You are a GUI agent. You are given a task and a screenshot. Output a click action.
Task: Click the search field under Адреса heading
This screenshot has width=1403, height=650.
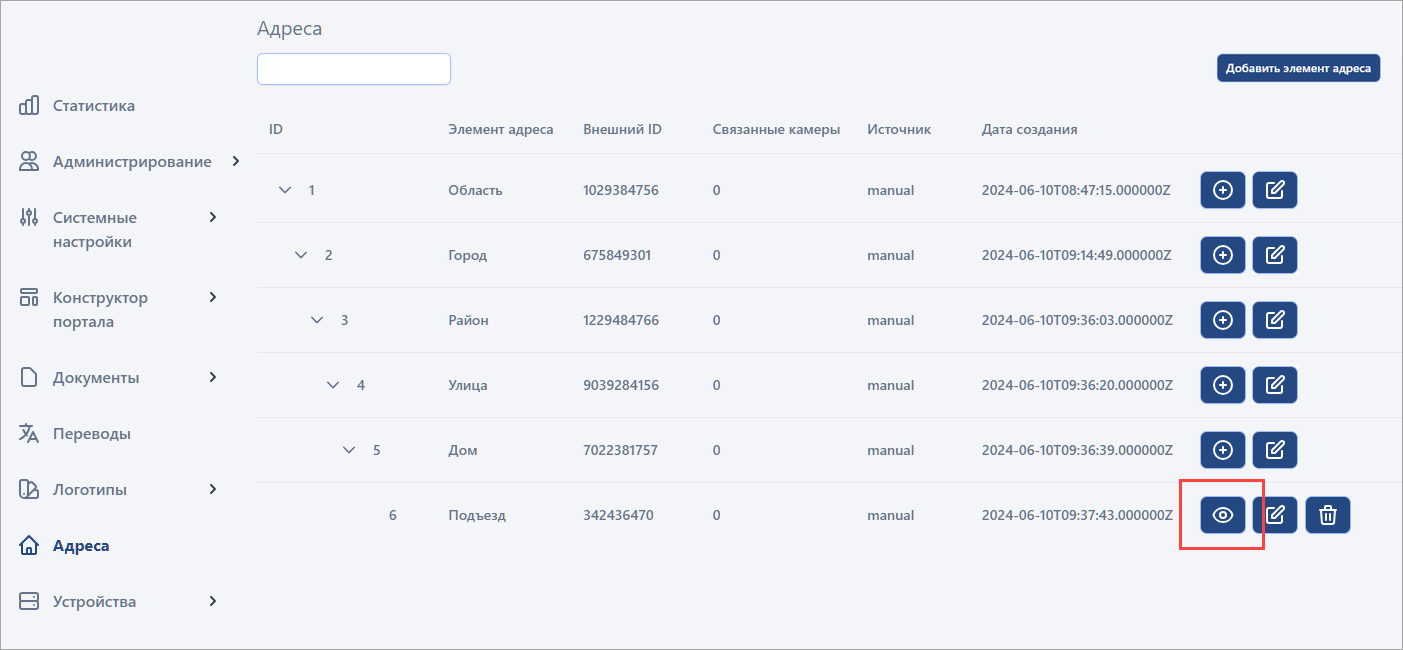point(354,69)
